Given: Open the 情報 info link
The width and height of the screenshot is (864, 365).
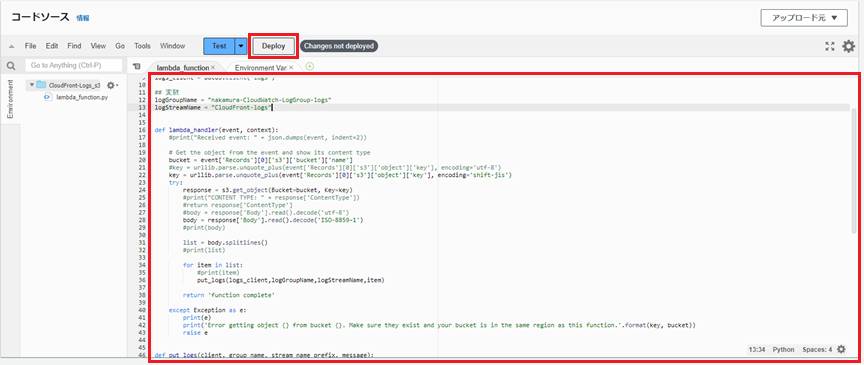Looking at the screenshot, I should click(83, 18).
